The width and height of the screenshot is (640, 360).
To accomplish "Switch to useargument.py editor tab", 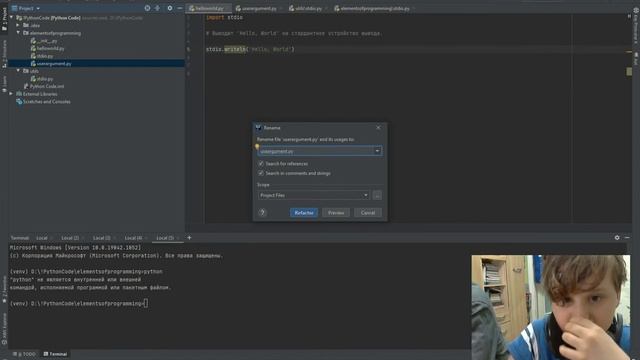I will (x=258, y=8).
